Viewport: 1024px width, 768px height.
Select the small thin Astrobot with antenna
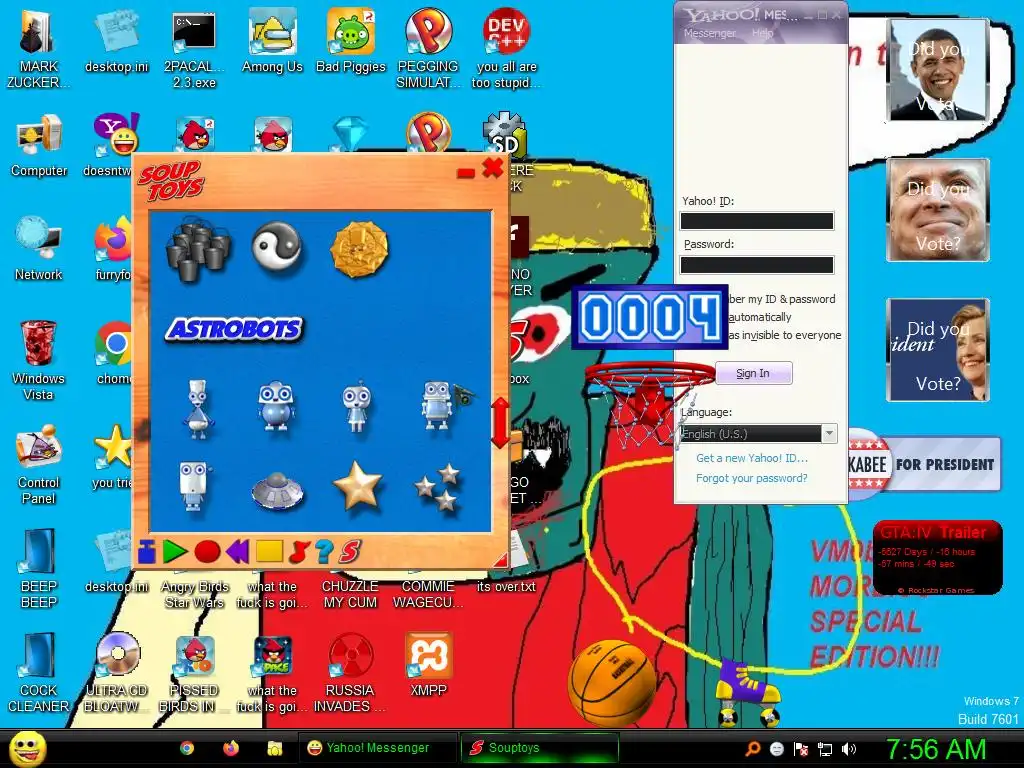pos(357,406)
